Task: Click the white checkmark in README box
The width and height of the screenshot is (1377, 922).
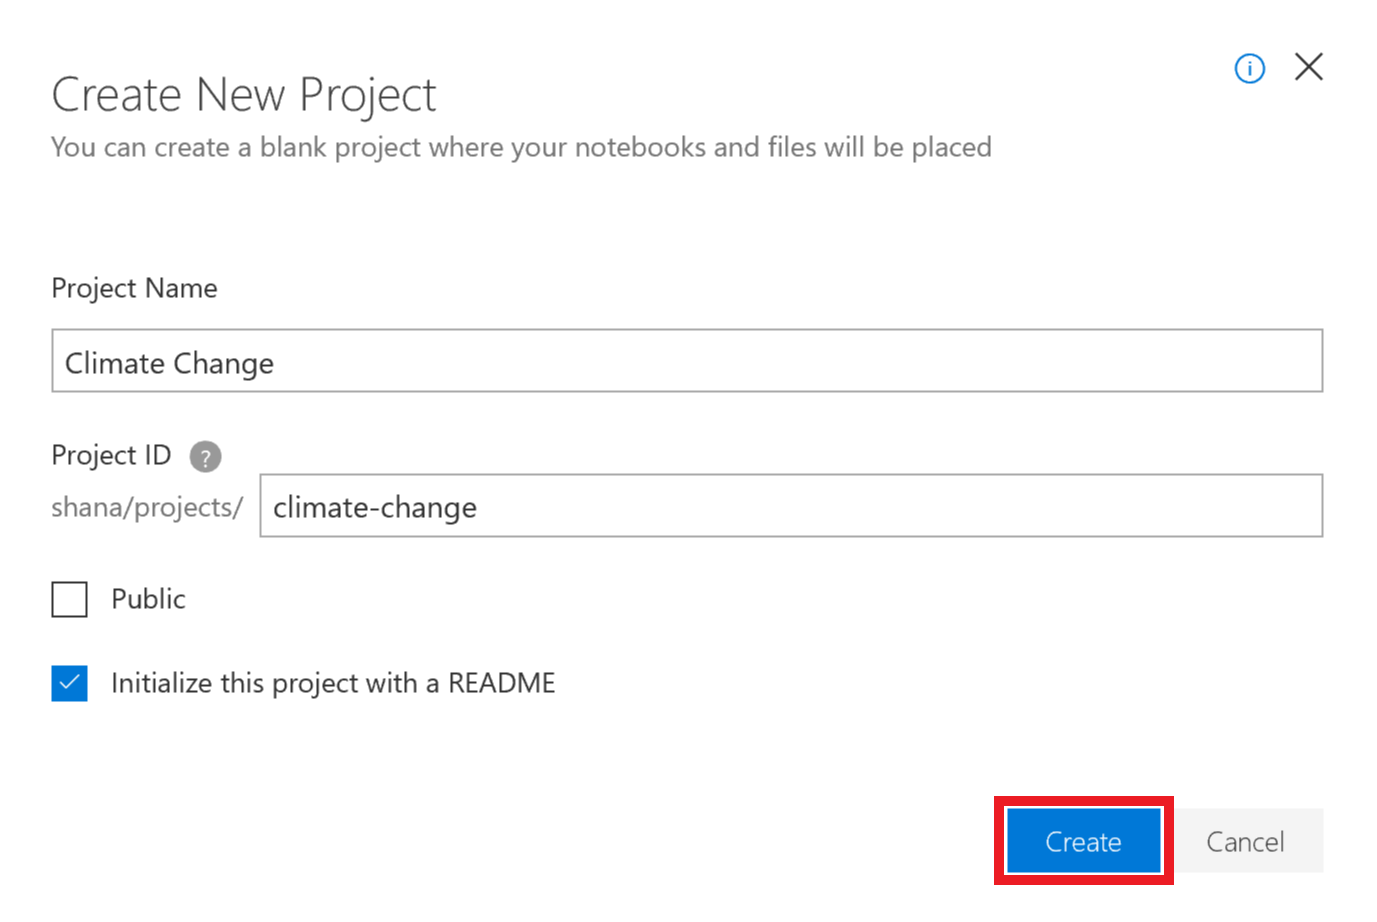Action: pyautogui.click(x=70, y=684)
